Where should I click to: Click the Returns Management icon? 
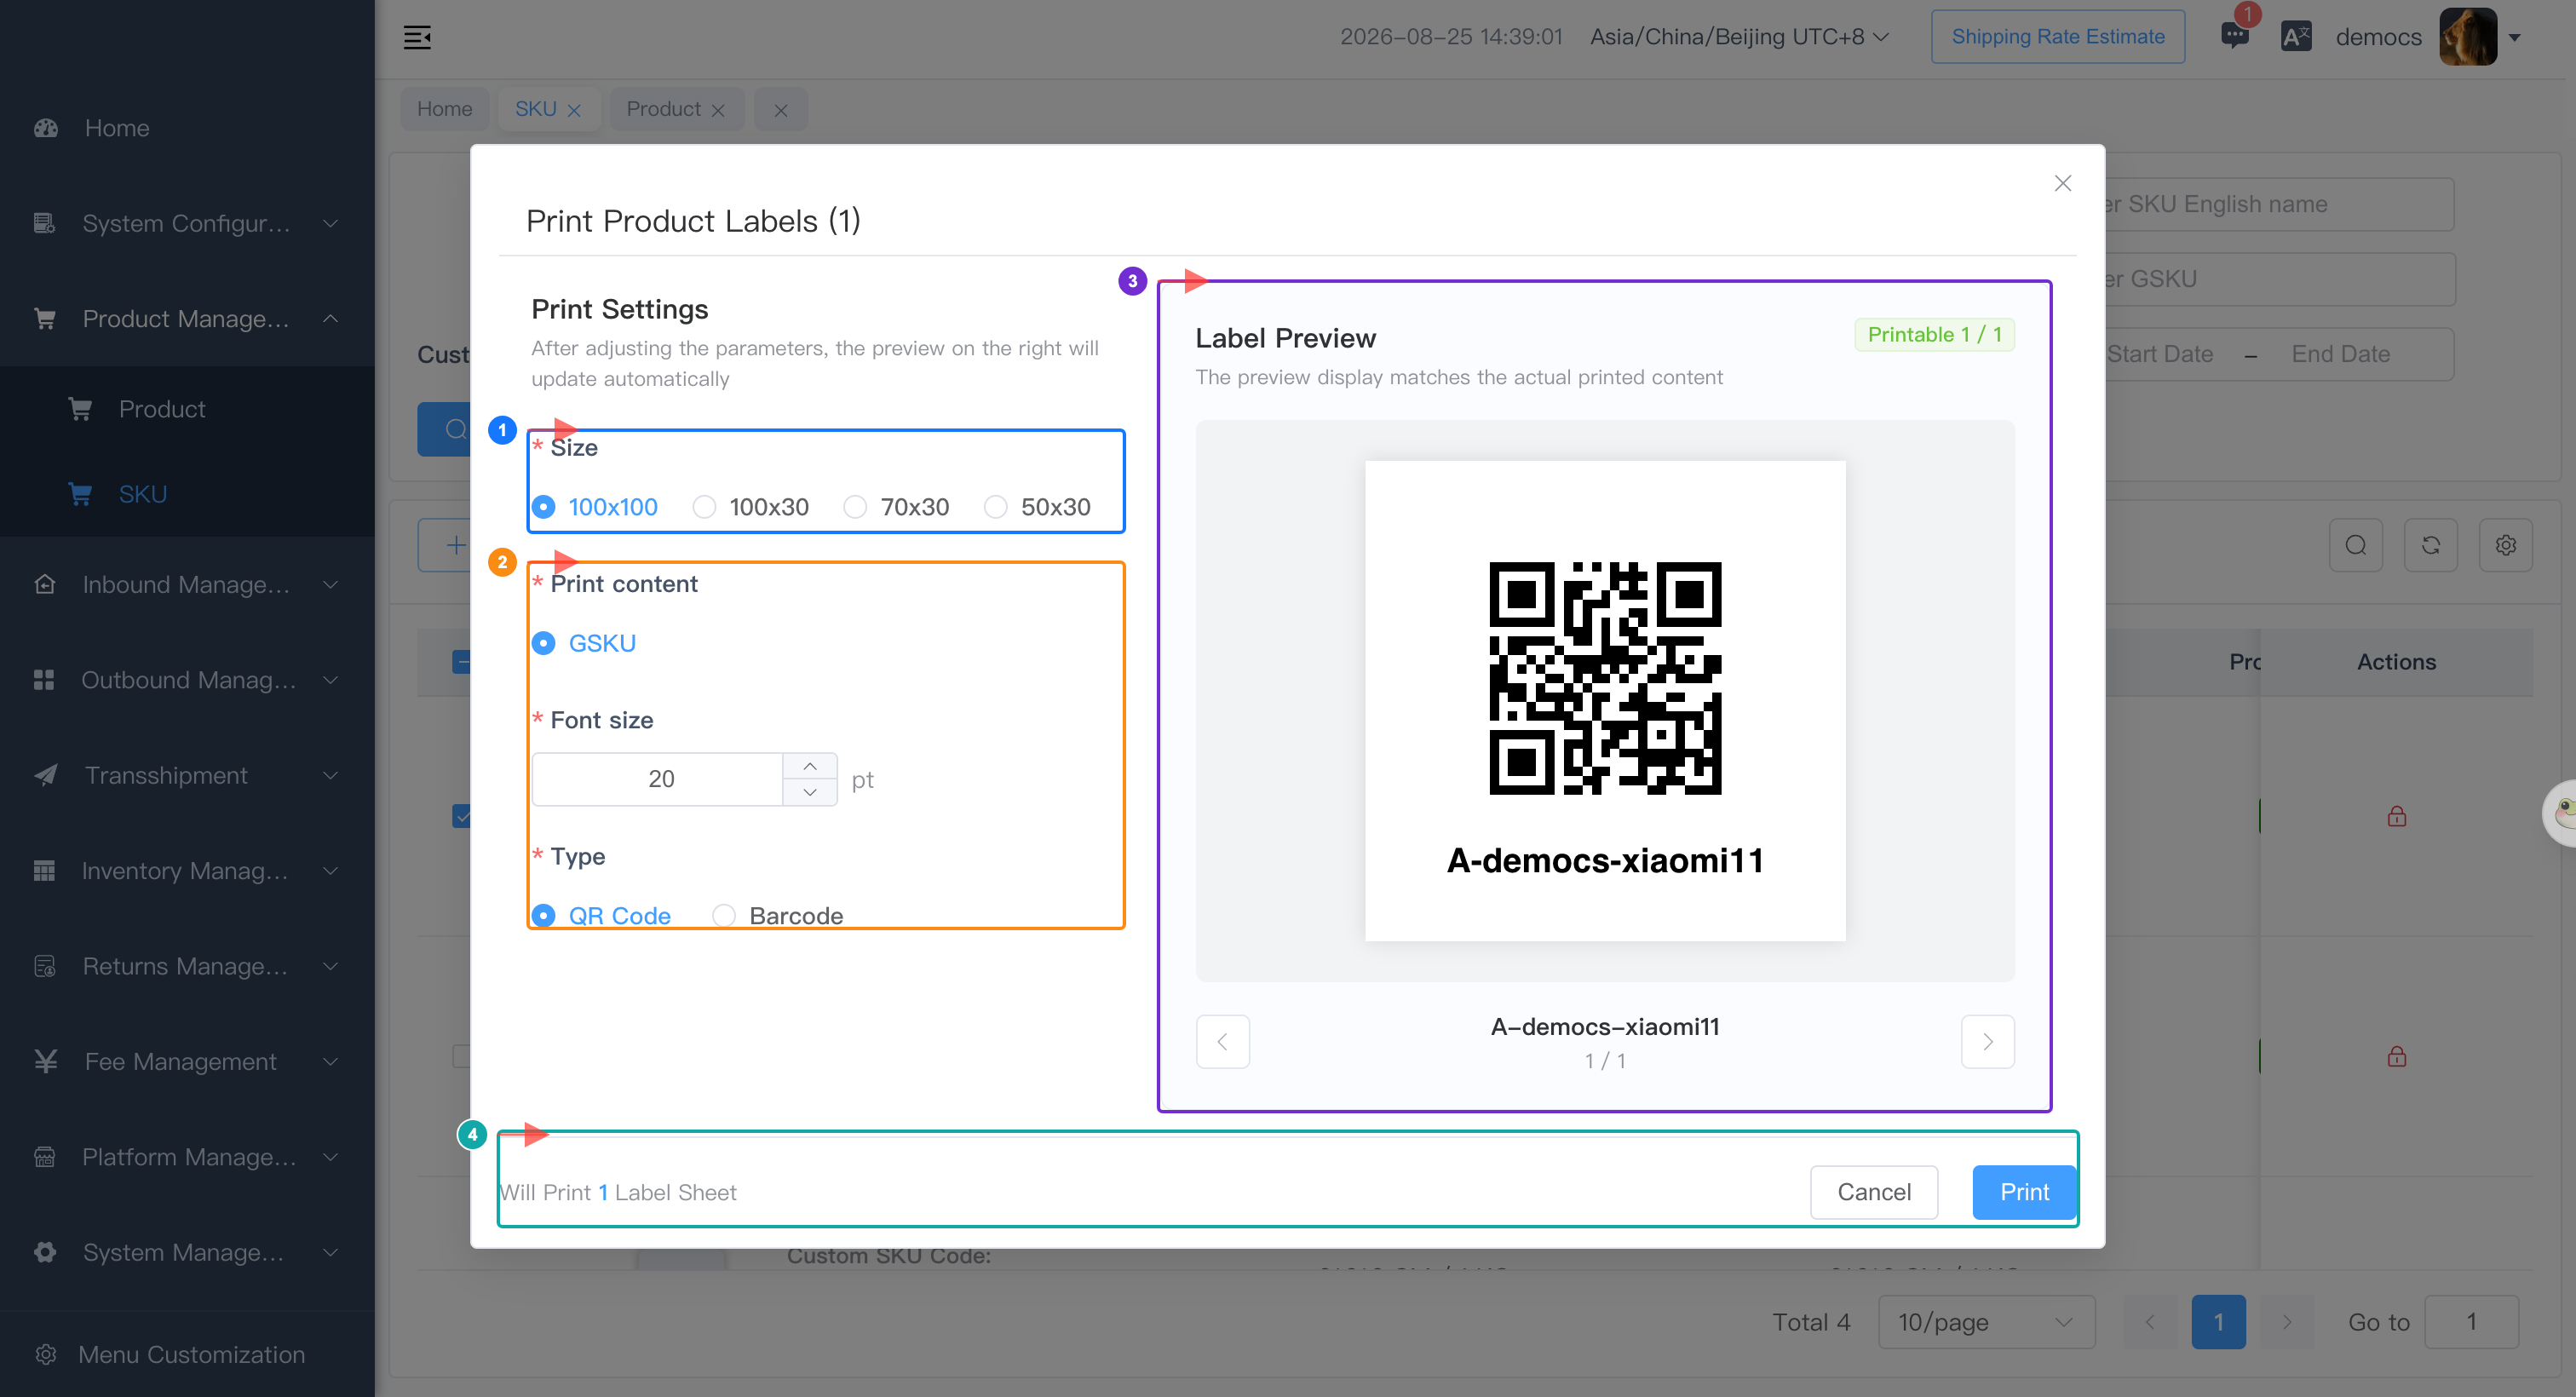pyautogui.click(x=45, y=966)
